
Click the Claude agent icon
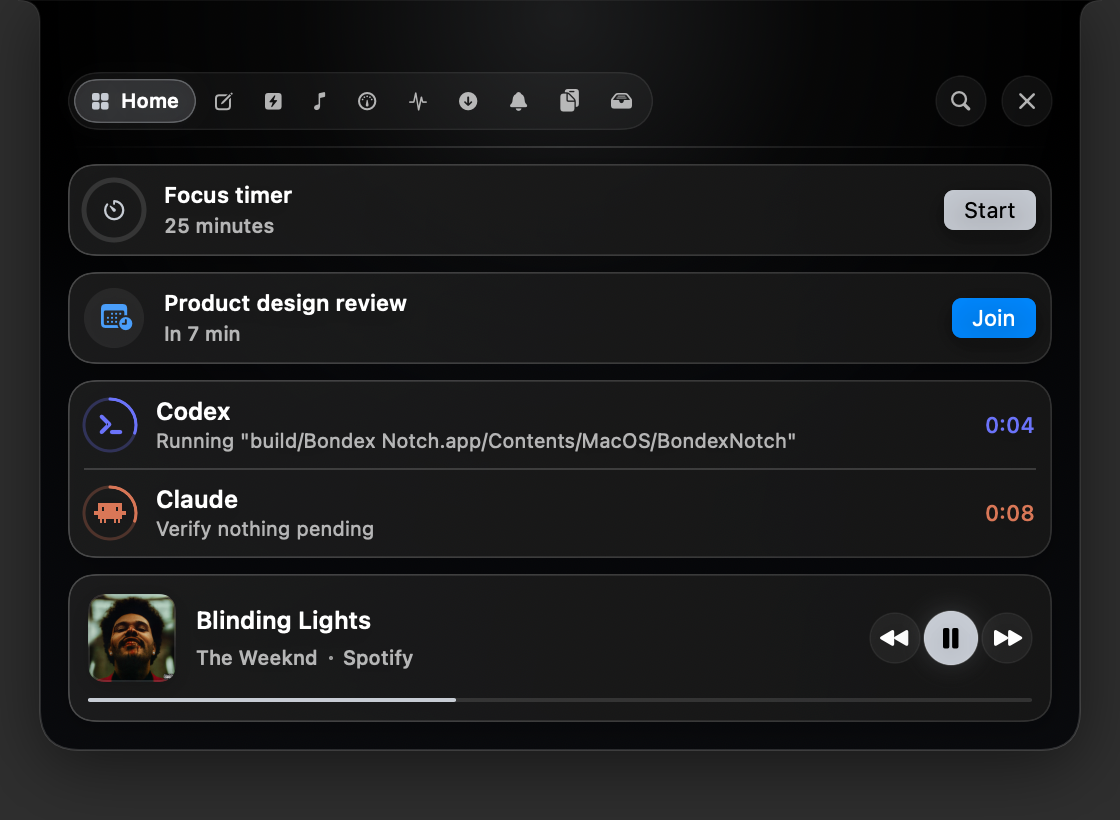click(x=110, y=513)
